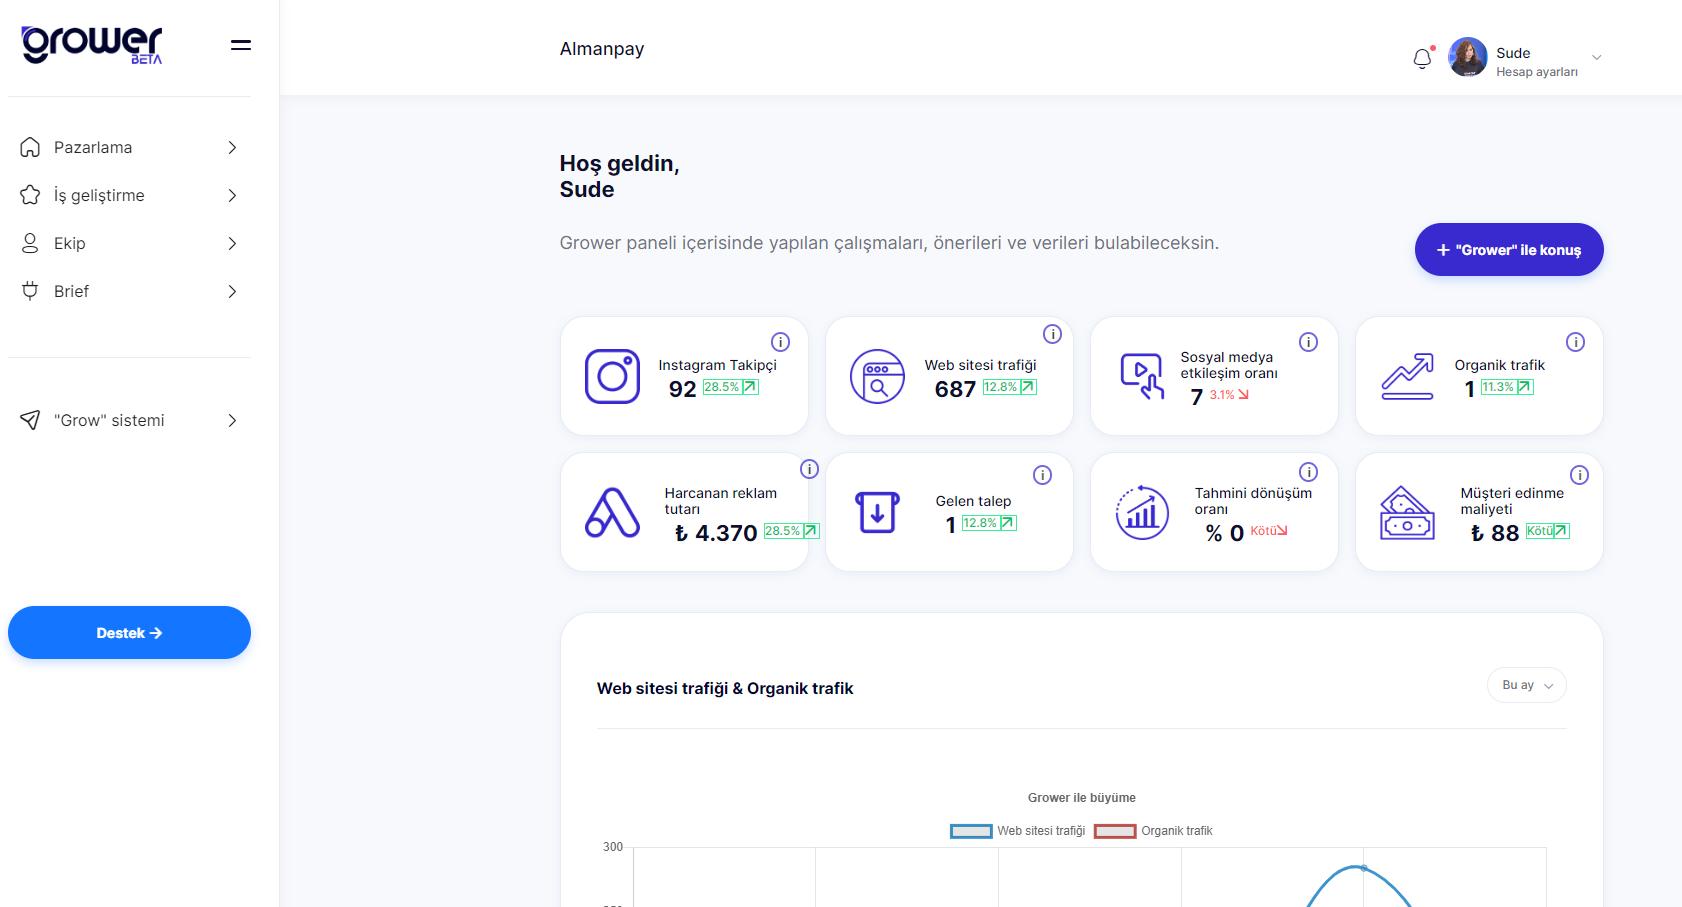Click the Grower ile büyüme chart title
The height and width of the screenshot is (907, 1682).
click(x=1082, y=798)
